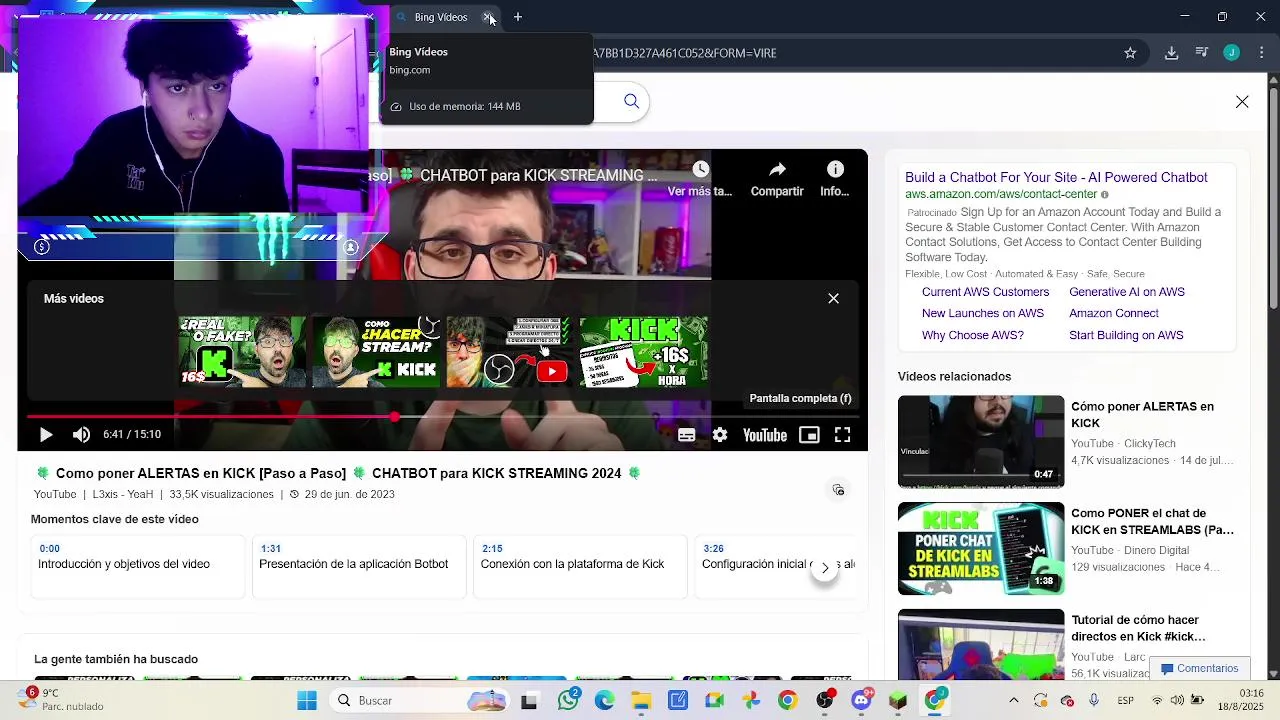Click the Watch later clock icon
Viewport: 1280px width, 720px height.
[700, 170]
